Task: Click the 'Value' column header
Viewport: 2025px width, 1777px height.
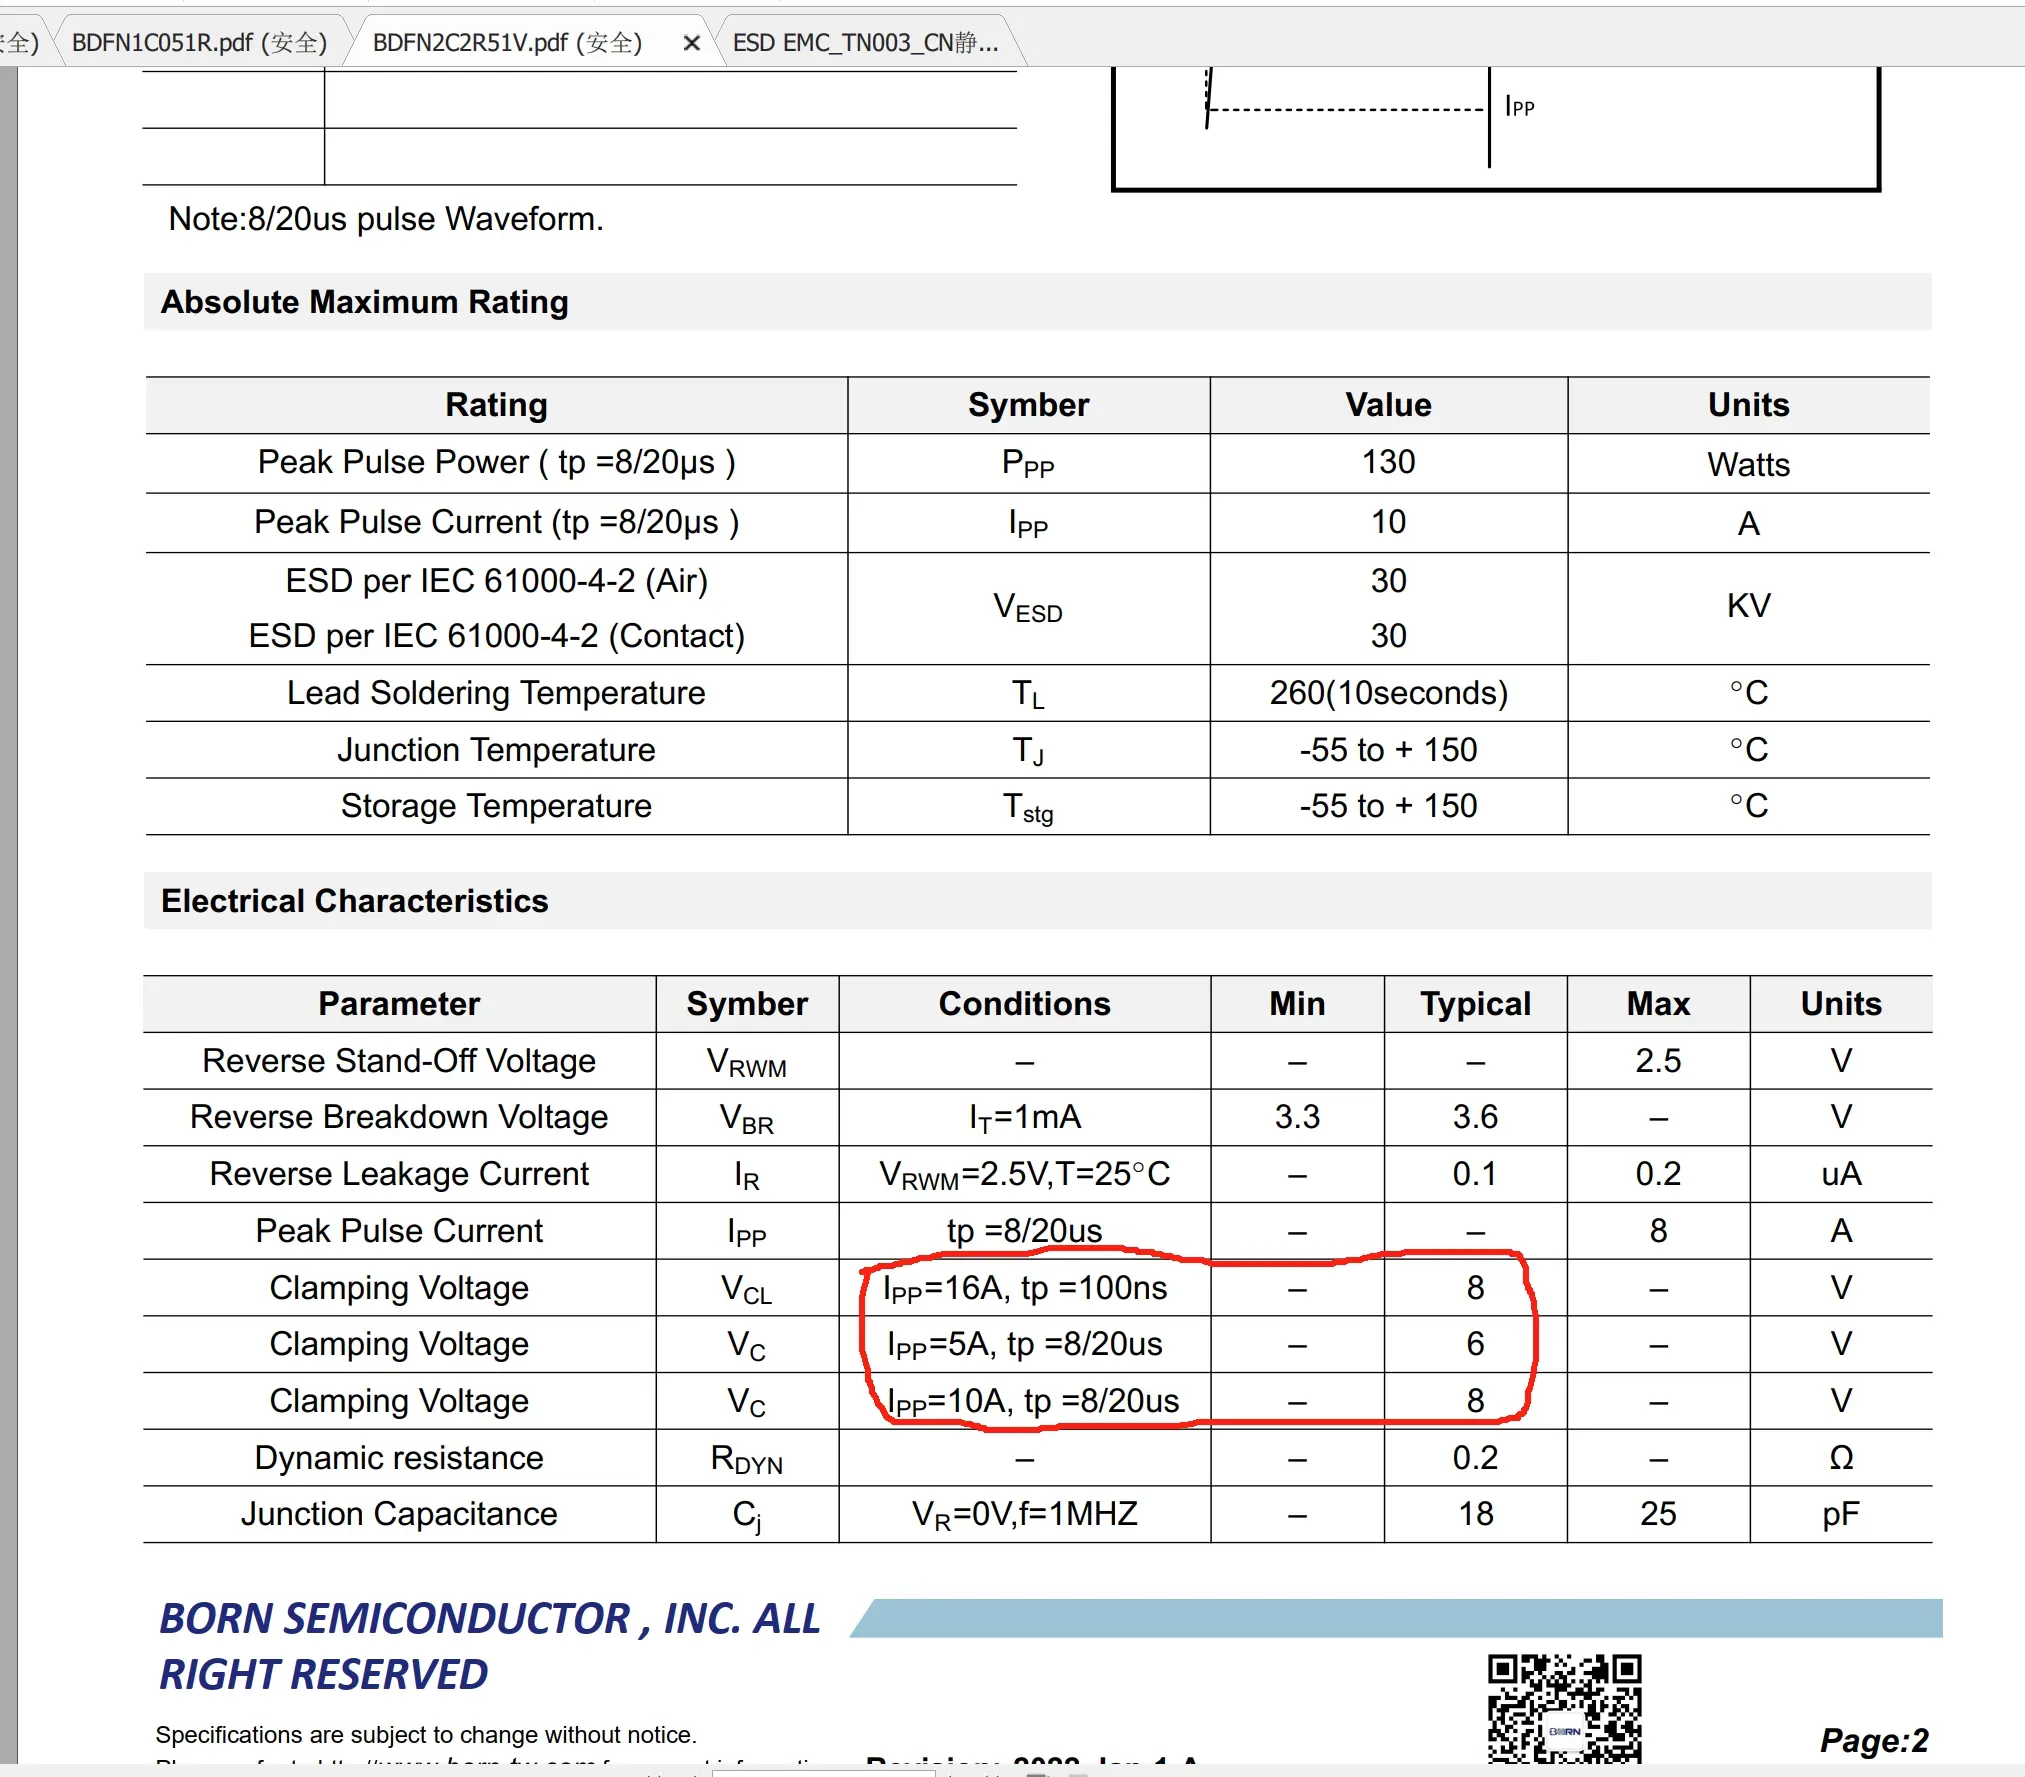Action: (1388, 405)
